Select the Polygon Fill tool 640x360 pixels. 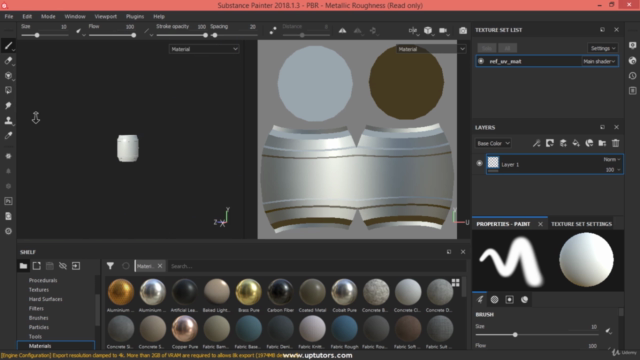click(x=8, y=90)
